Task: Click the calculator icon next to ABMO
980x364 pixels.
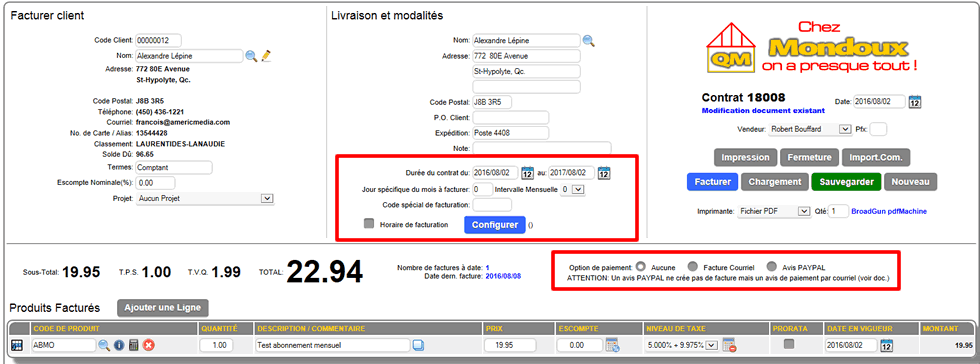Action: [134, 345]
